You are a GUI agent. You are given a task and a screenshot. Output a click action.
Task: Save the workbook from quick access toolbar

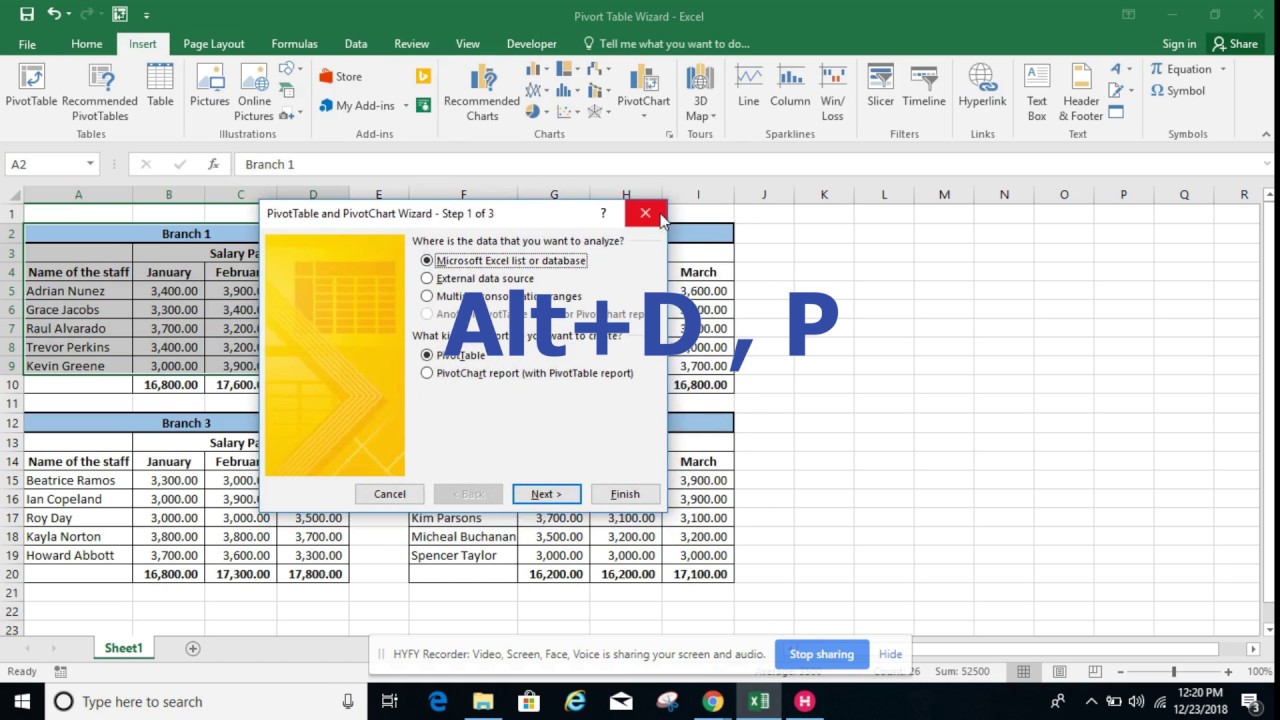tap(27, 15)
